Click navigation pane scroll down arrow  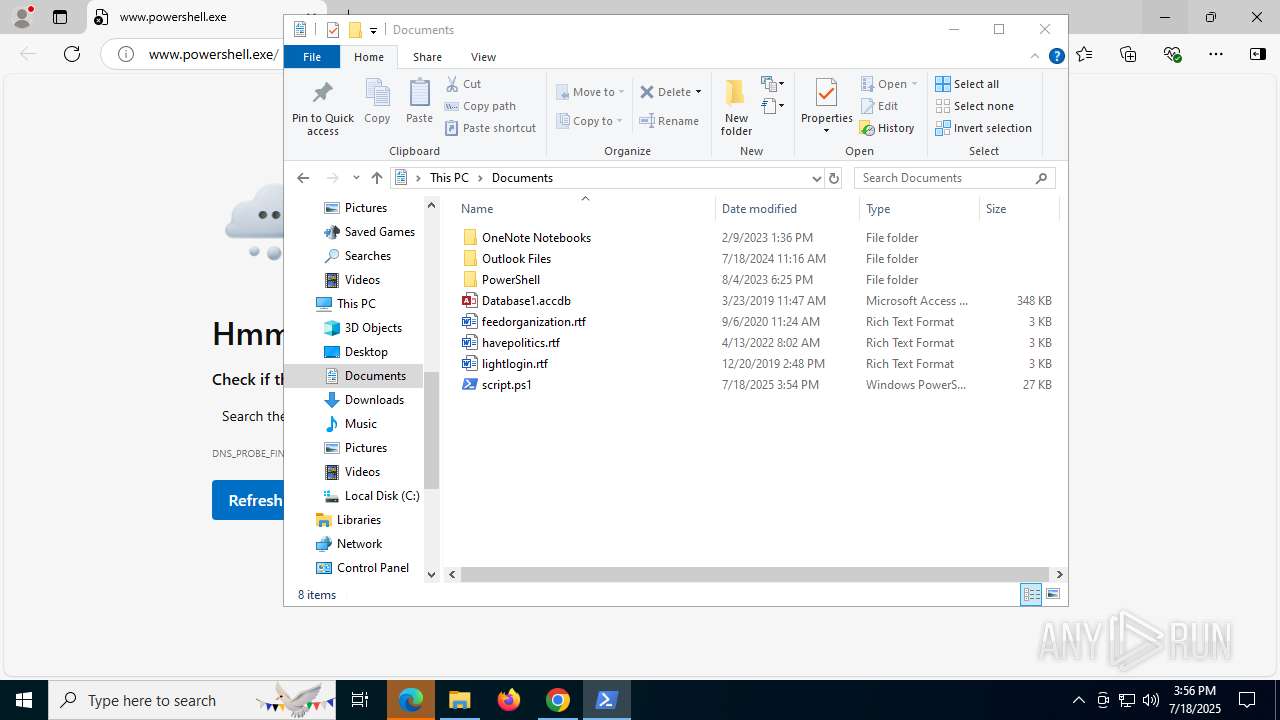click(432, 575)
